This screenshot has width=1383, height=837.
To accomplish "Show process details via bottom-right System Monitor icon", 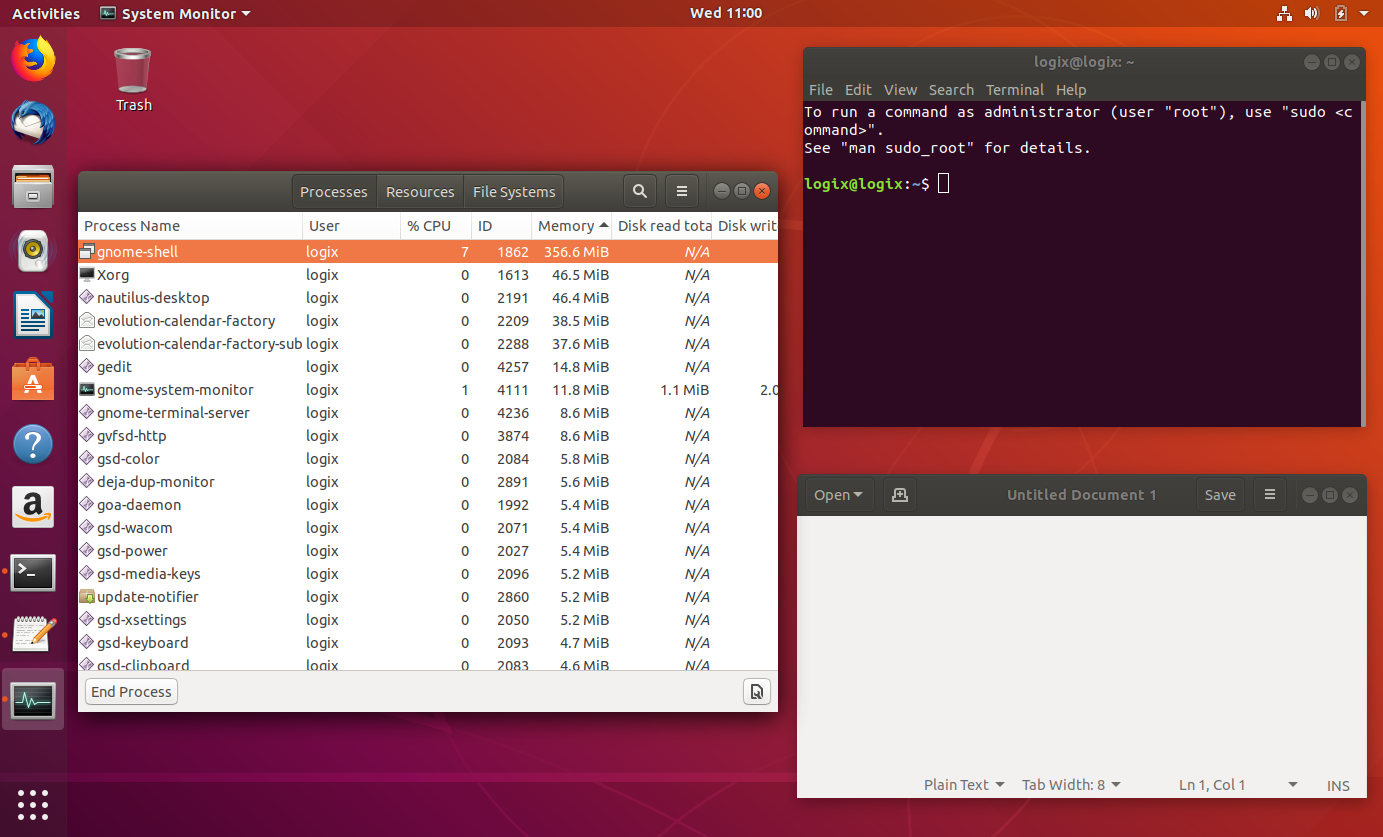I will [757, 691].
